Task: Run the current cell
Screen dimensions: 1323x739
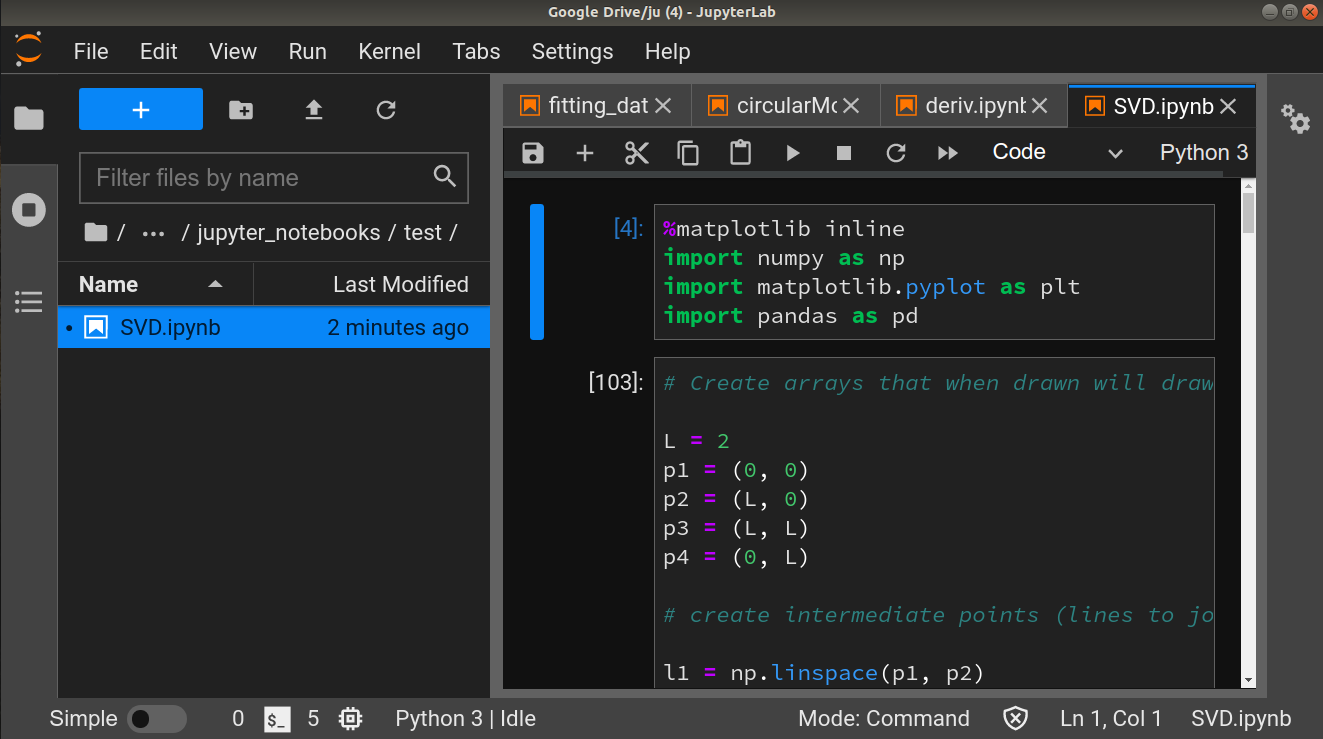Action: coord(792,152)
